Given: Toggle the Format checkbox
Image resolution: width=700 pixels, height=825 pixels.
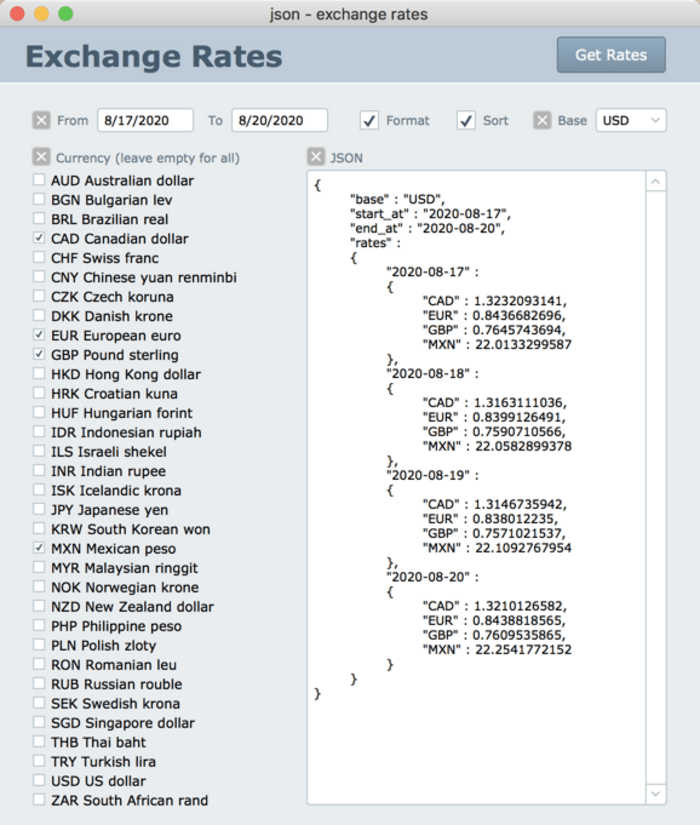Looking at the screenshot, I should 369,120.
